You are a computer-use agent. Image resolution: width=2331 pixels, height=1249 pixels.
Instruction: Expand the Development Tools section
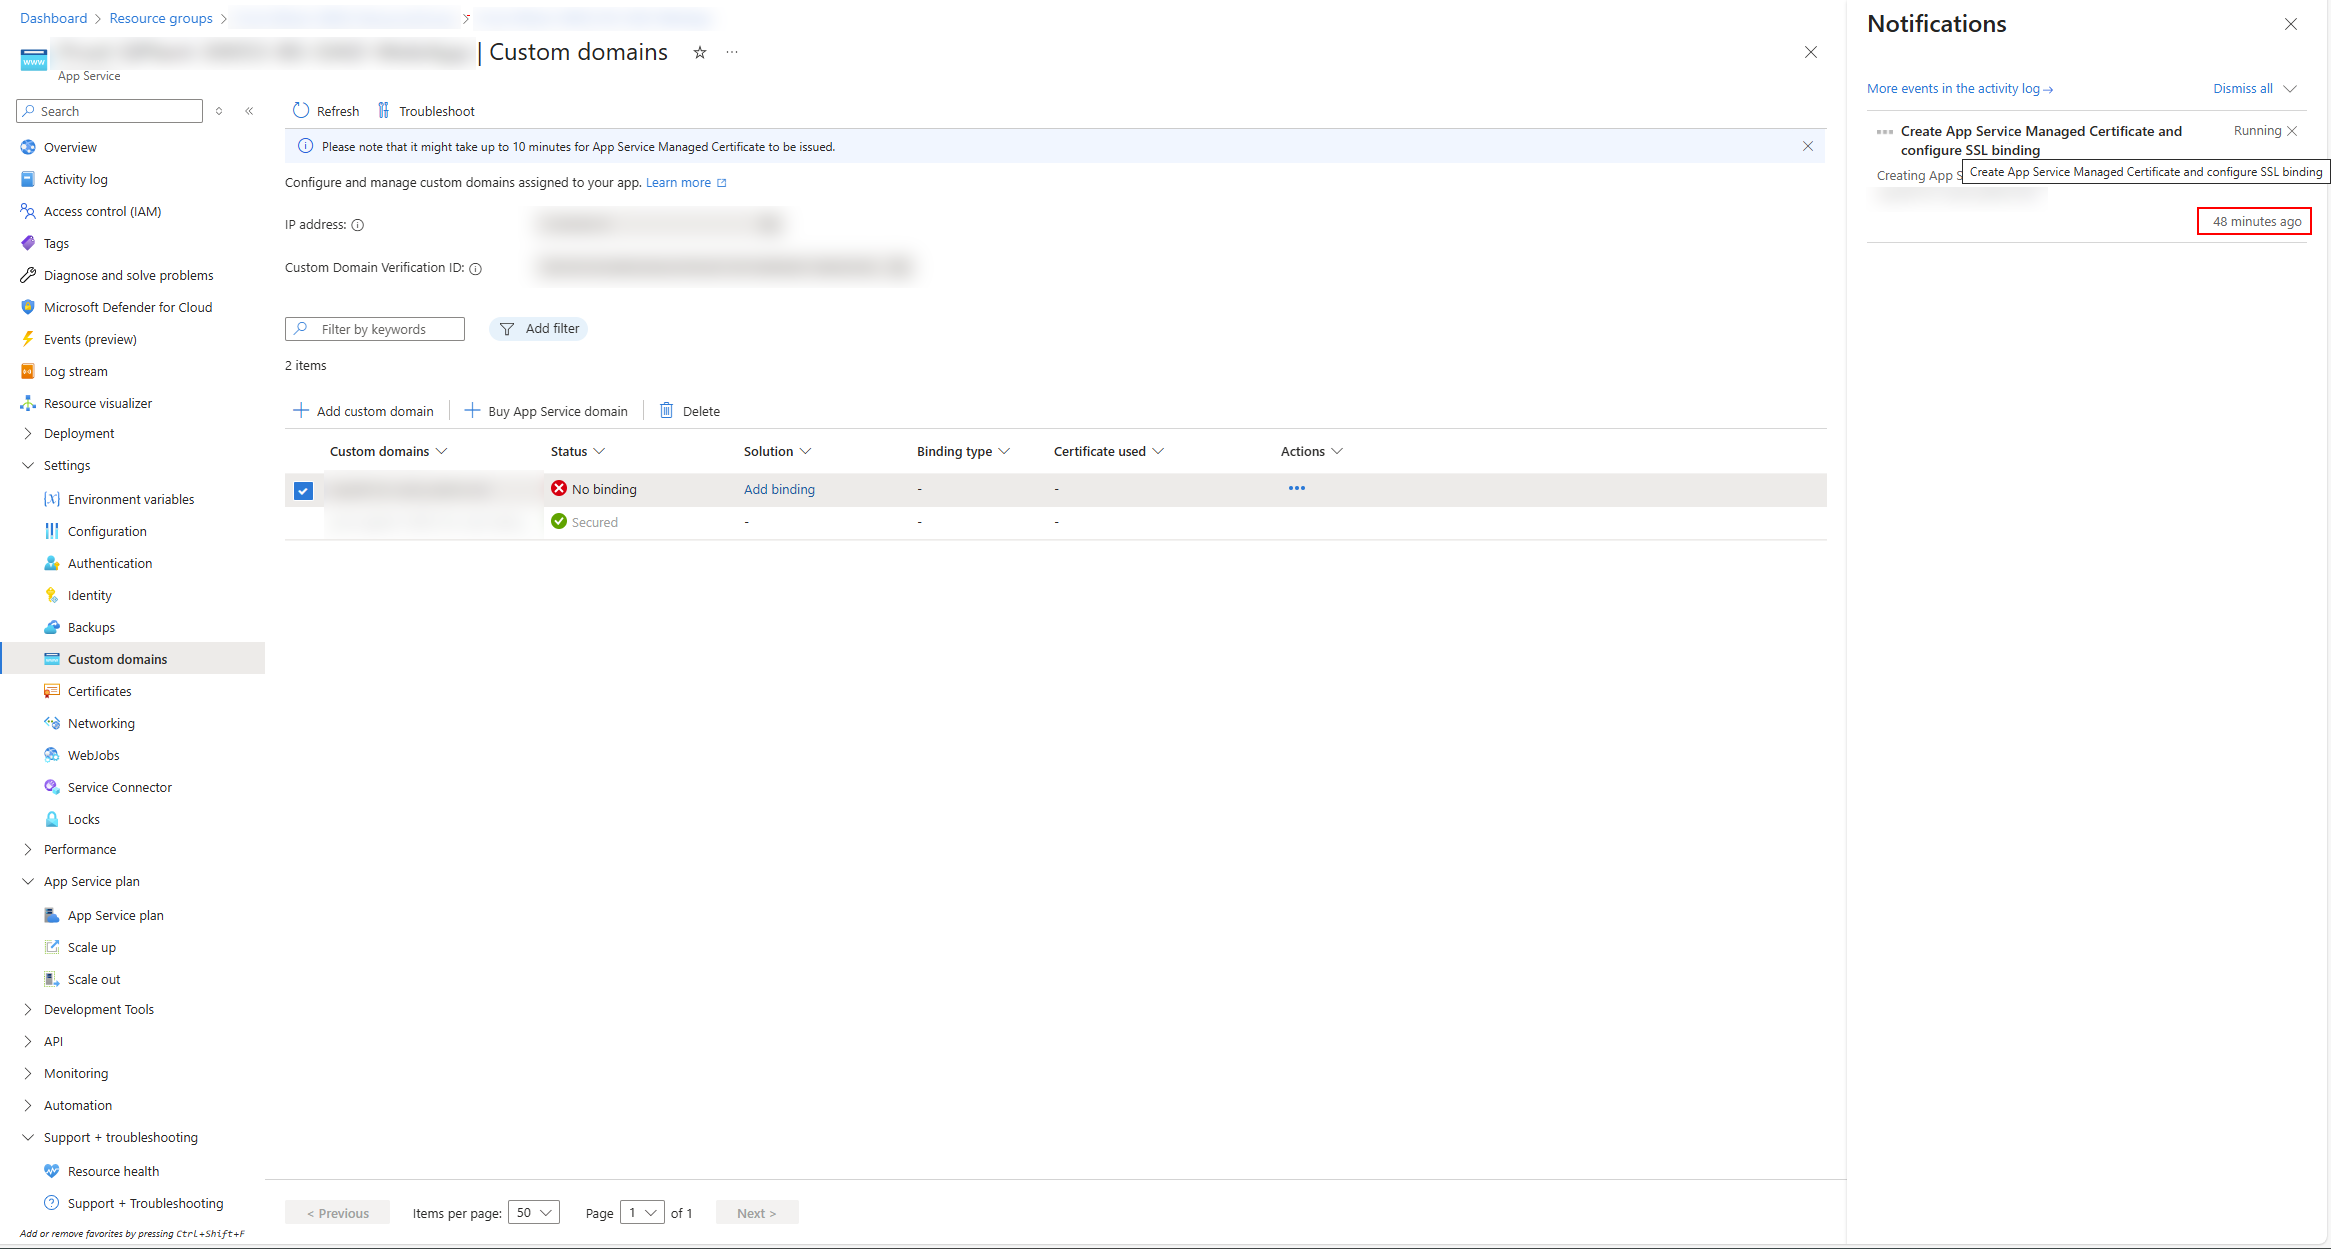(99, 1009)
